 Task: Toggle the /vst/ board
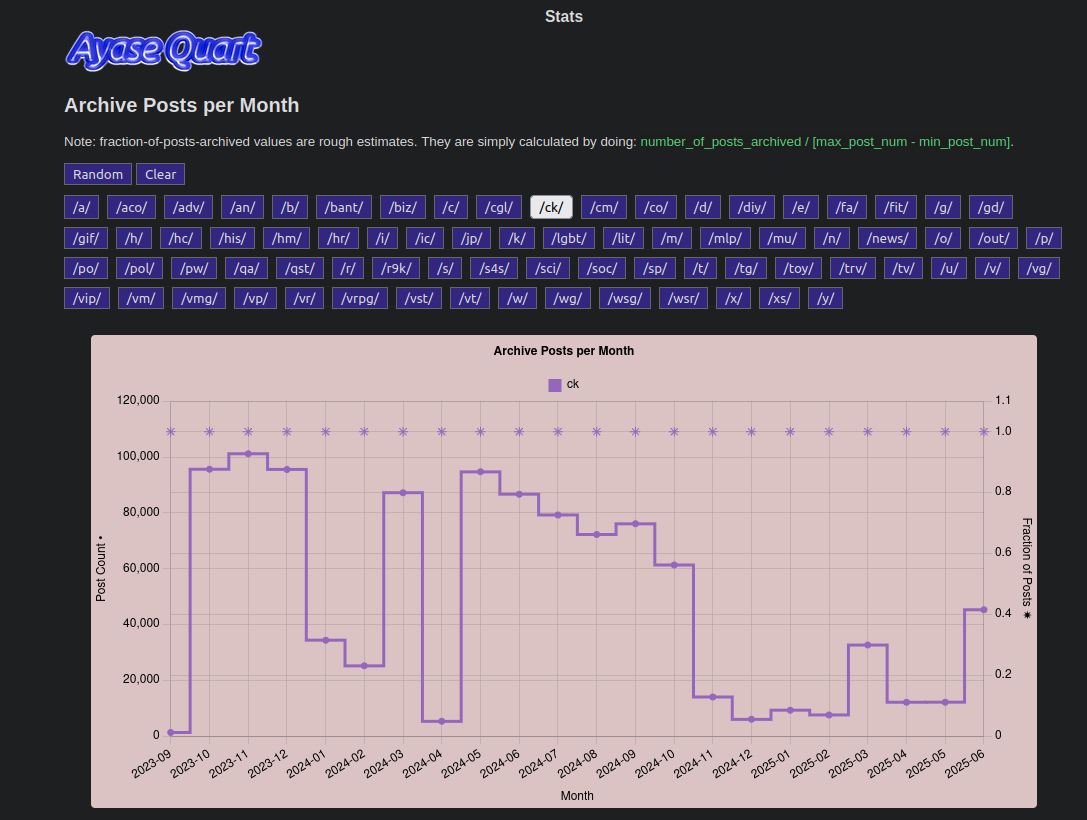coord(419,299)
